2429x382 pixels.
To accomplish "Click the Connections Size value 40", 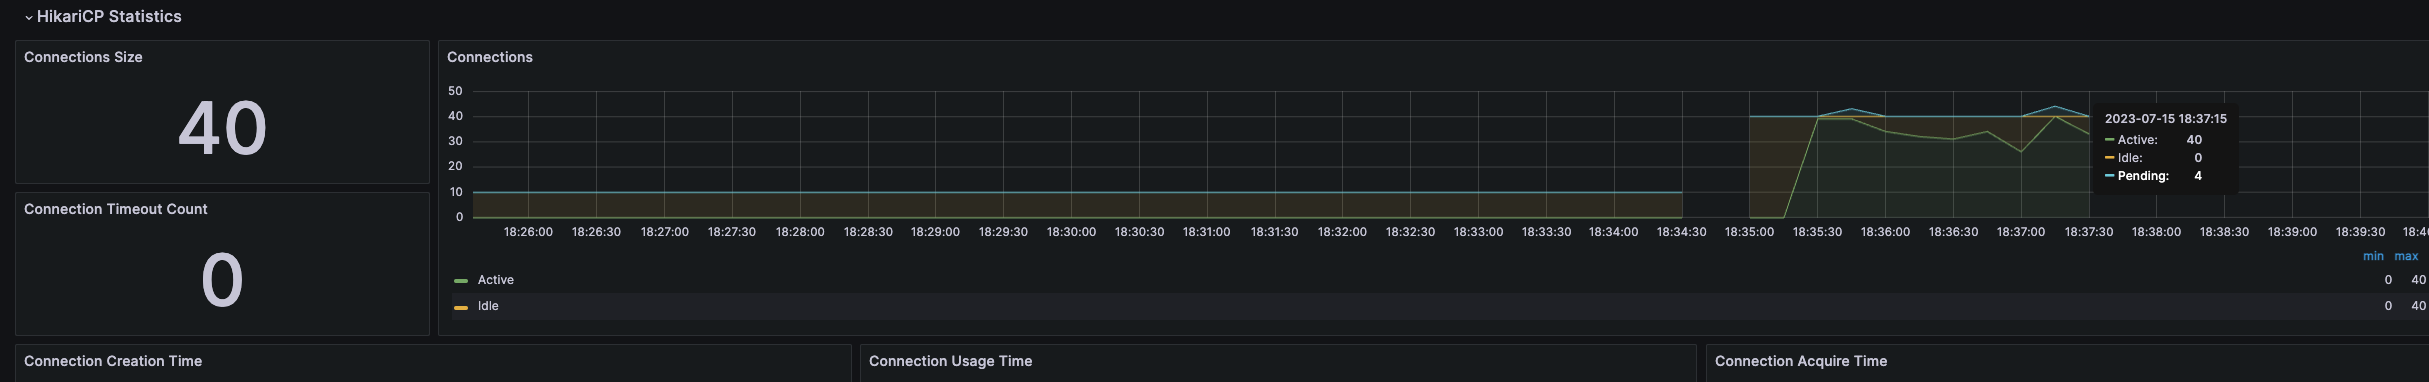I will pyautogui.click(x=222, y=129).
